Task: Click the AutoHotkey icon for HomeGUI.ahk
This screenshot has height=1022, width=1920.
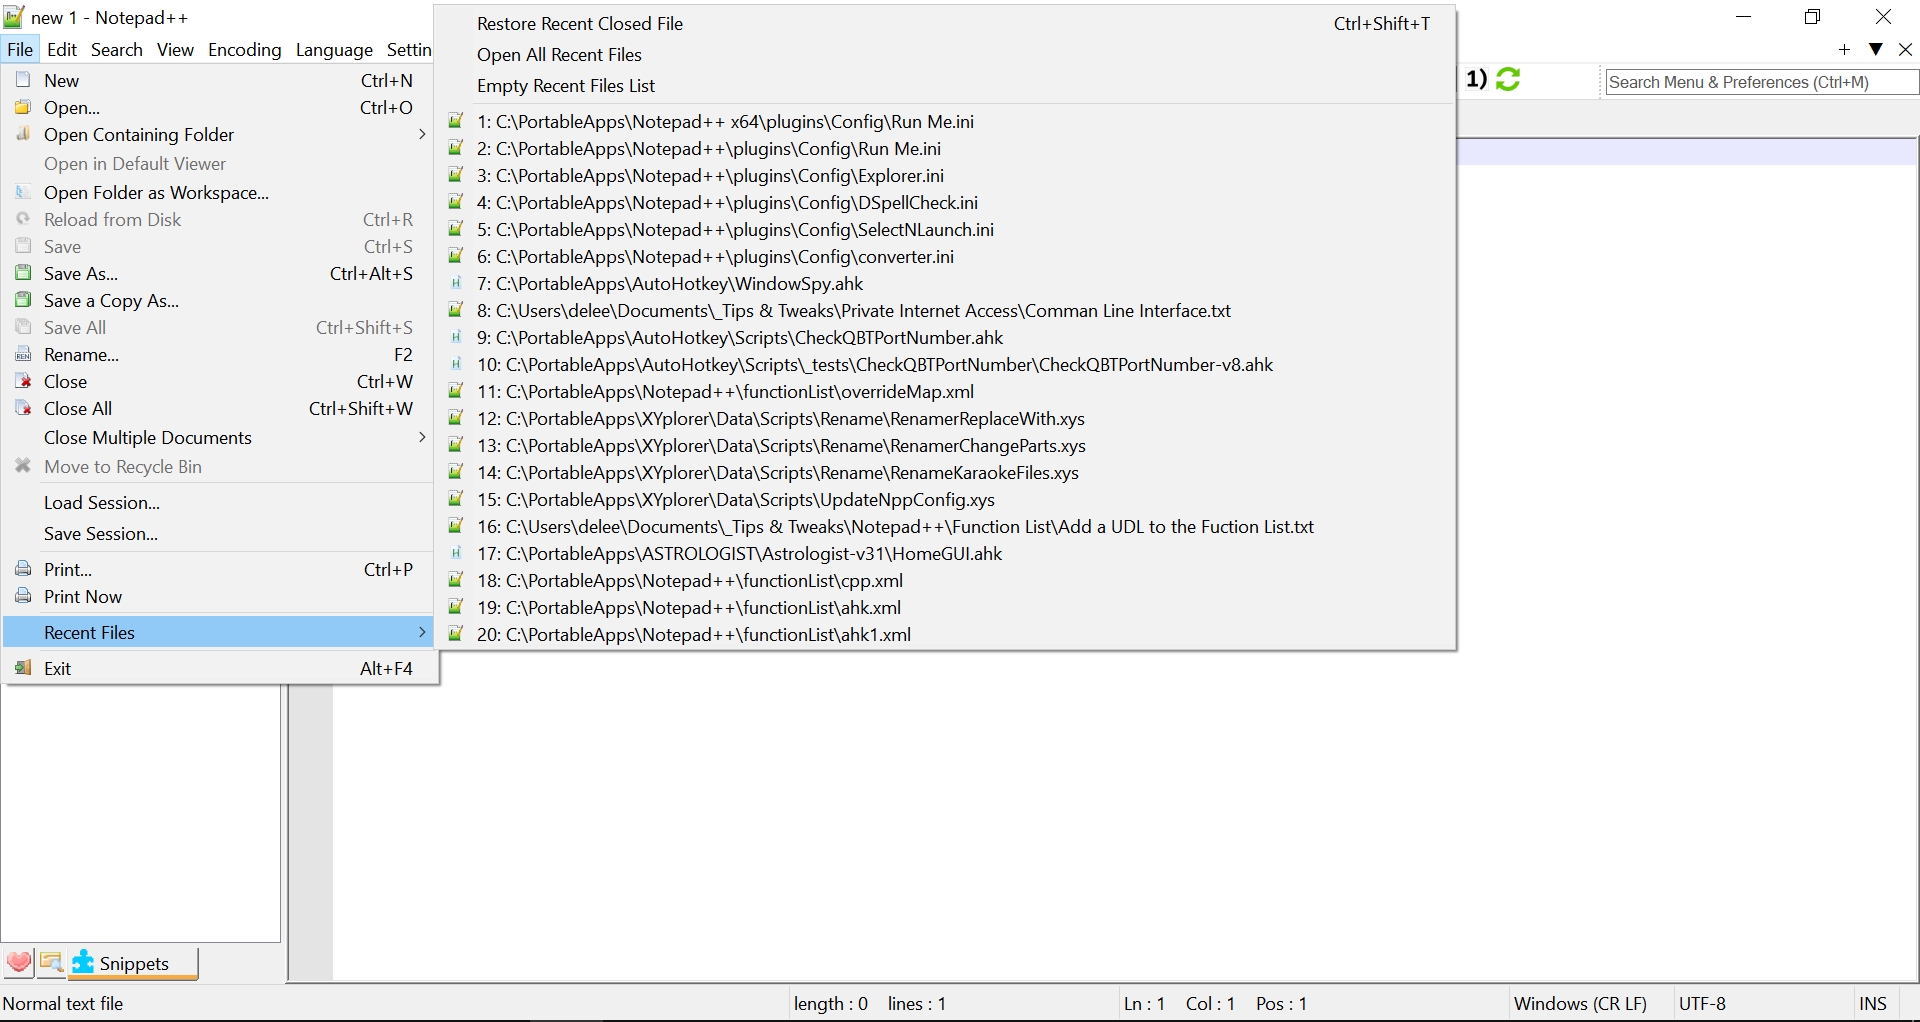Action: point(456,553)
